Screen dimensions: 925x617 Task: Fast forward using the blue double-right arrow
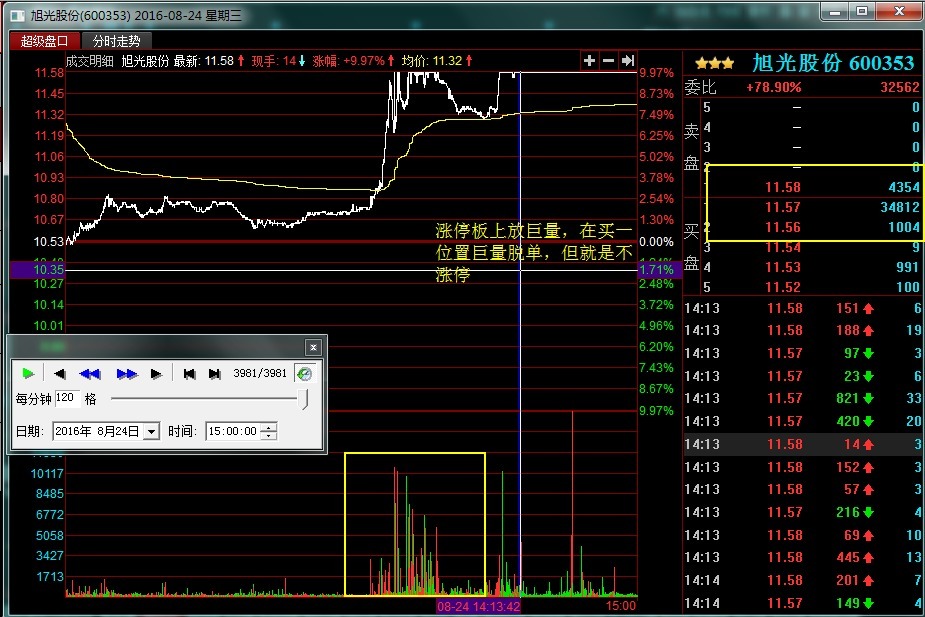click(126, 374)
